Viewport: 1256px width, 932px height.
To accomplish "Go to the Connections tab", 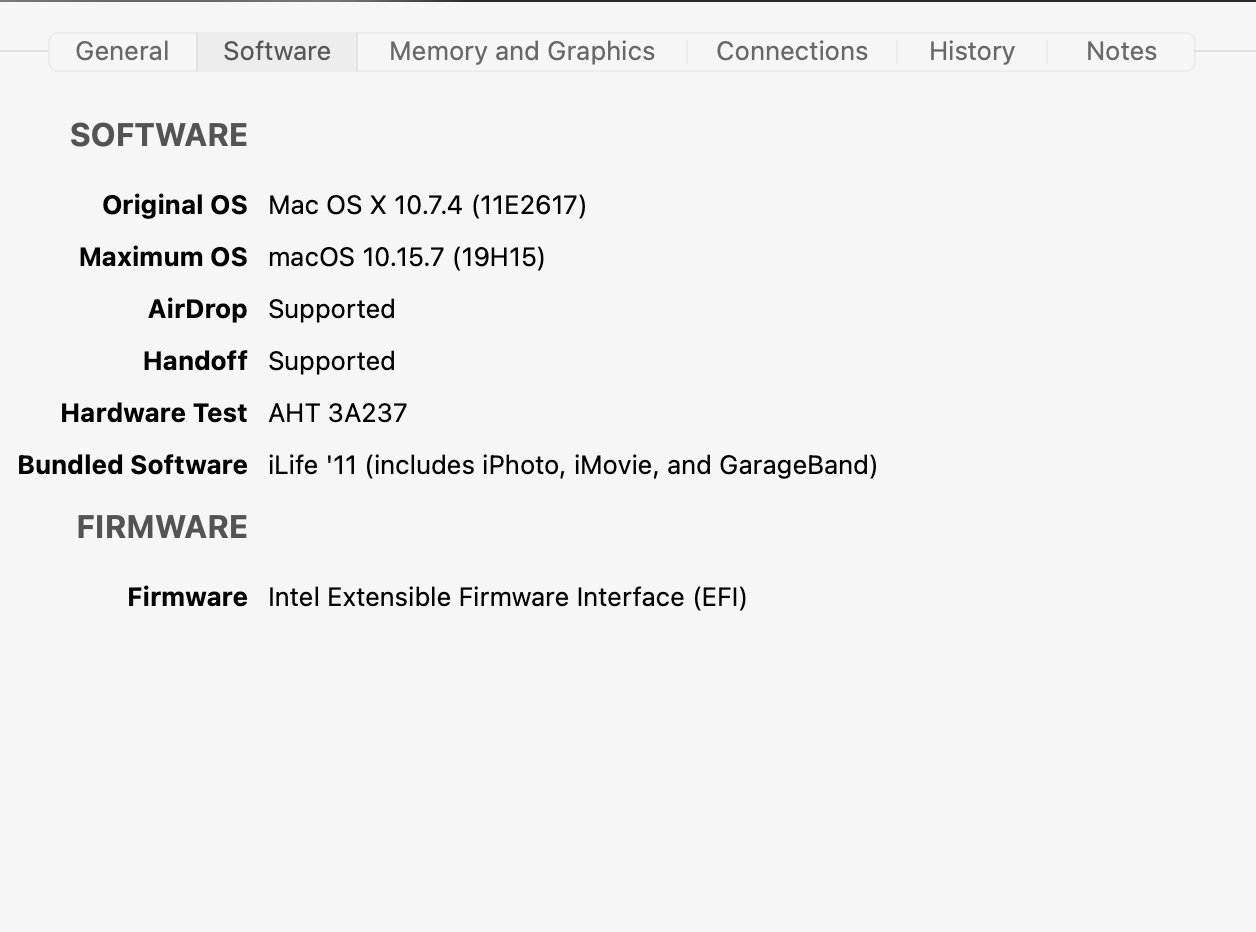I will tap(792, 52).
